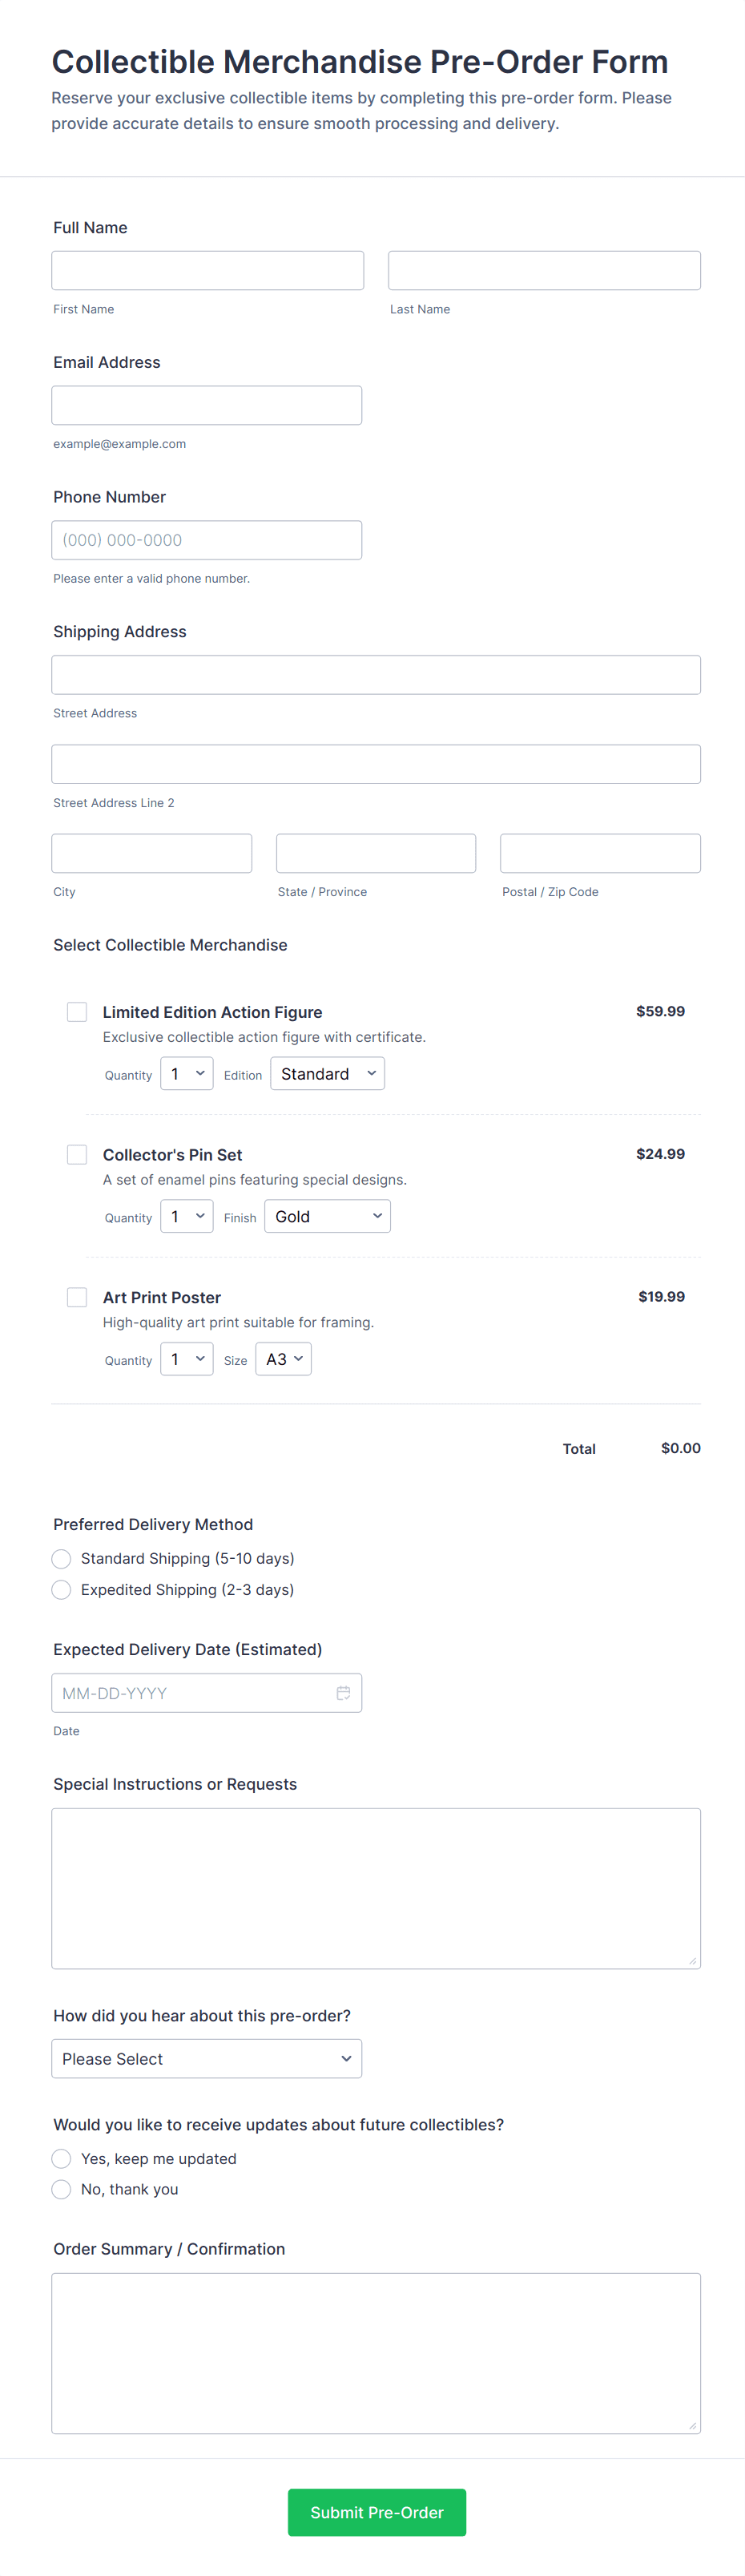Click the First Name input field

tap(208, 270)
